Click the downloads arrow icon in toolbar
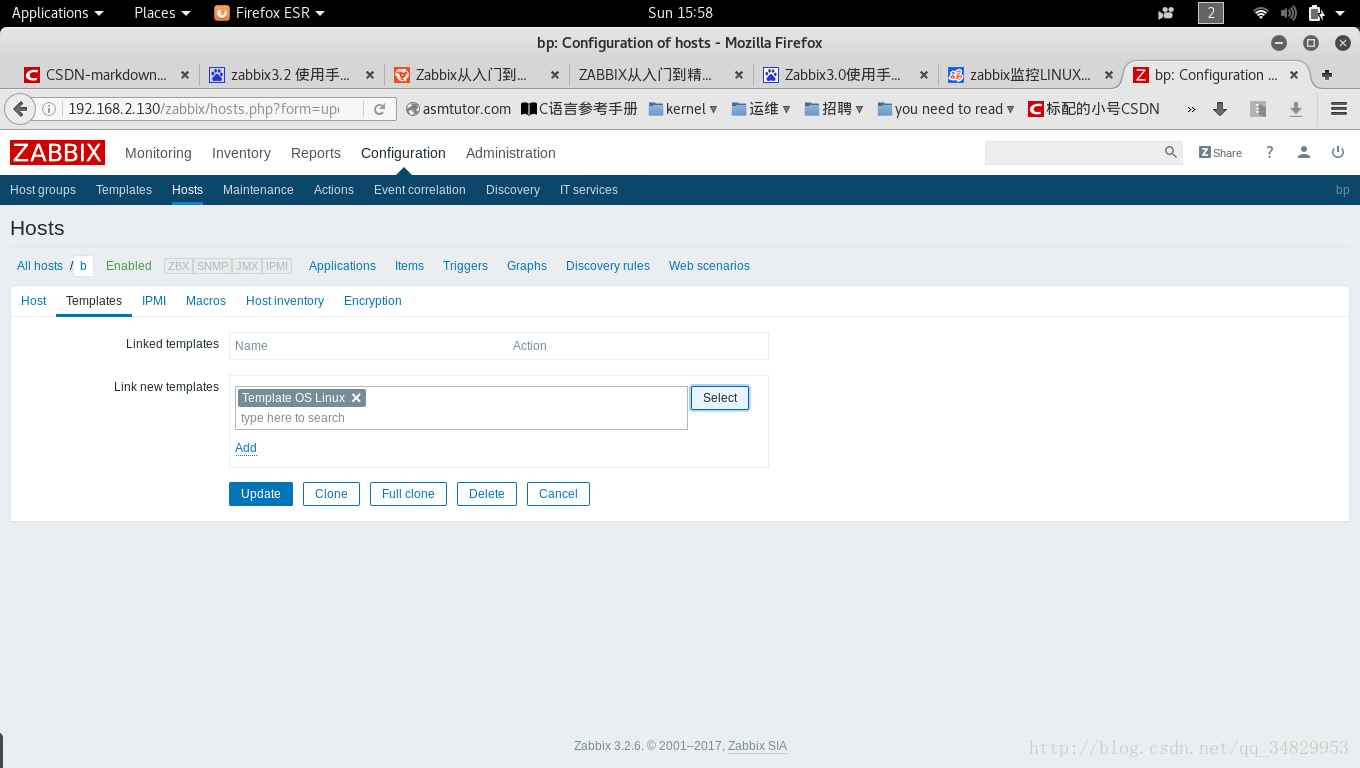 pyautogui.click(x=1219, y=109)
